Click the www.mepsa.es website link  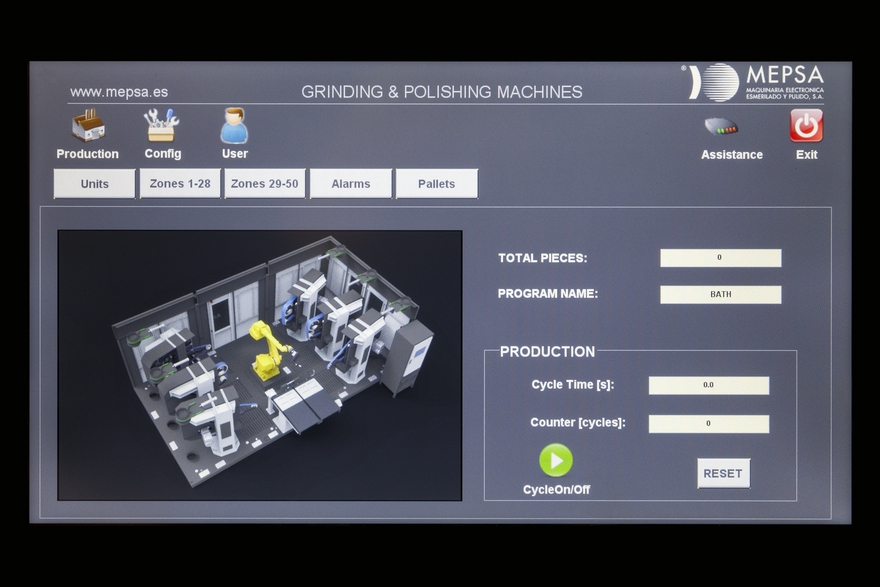[x=119, y=92]
